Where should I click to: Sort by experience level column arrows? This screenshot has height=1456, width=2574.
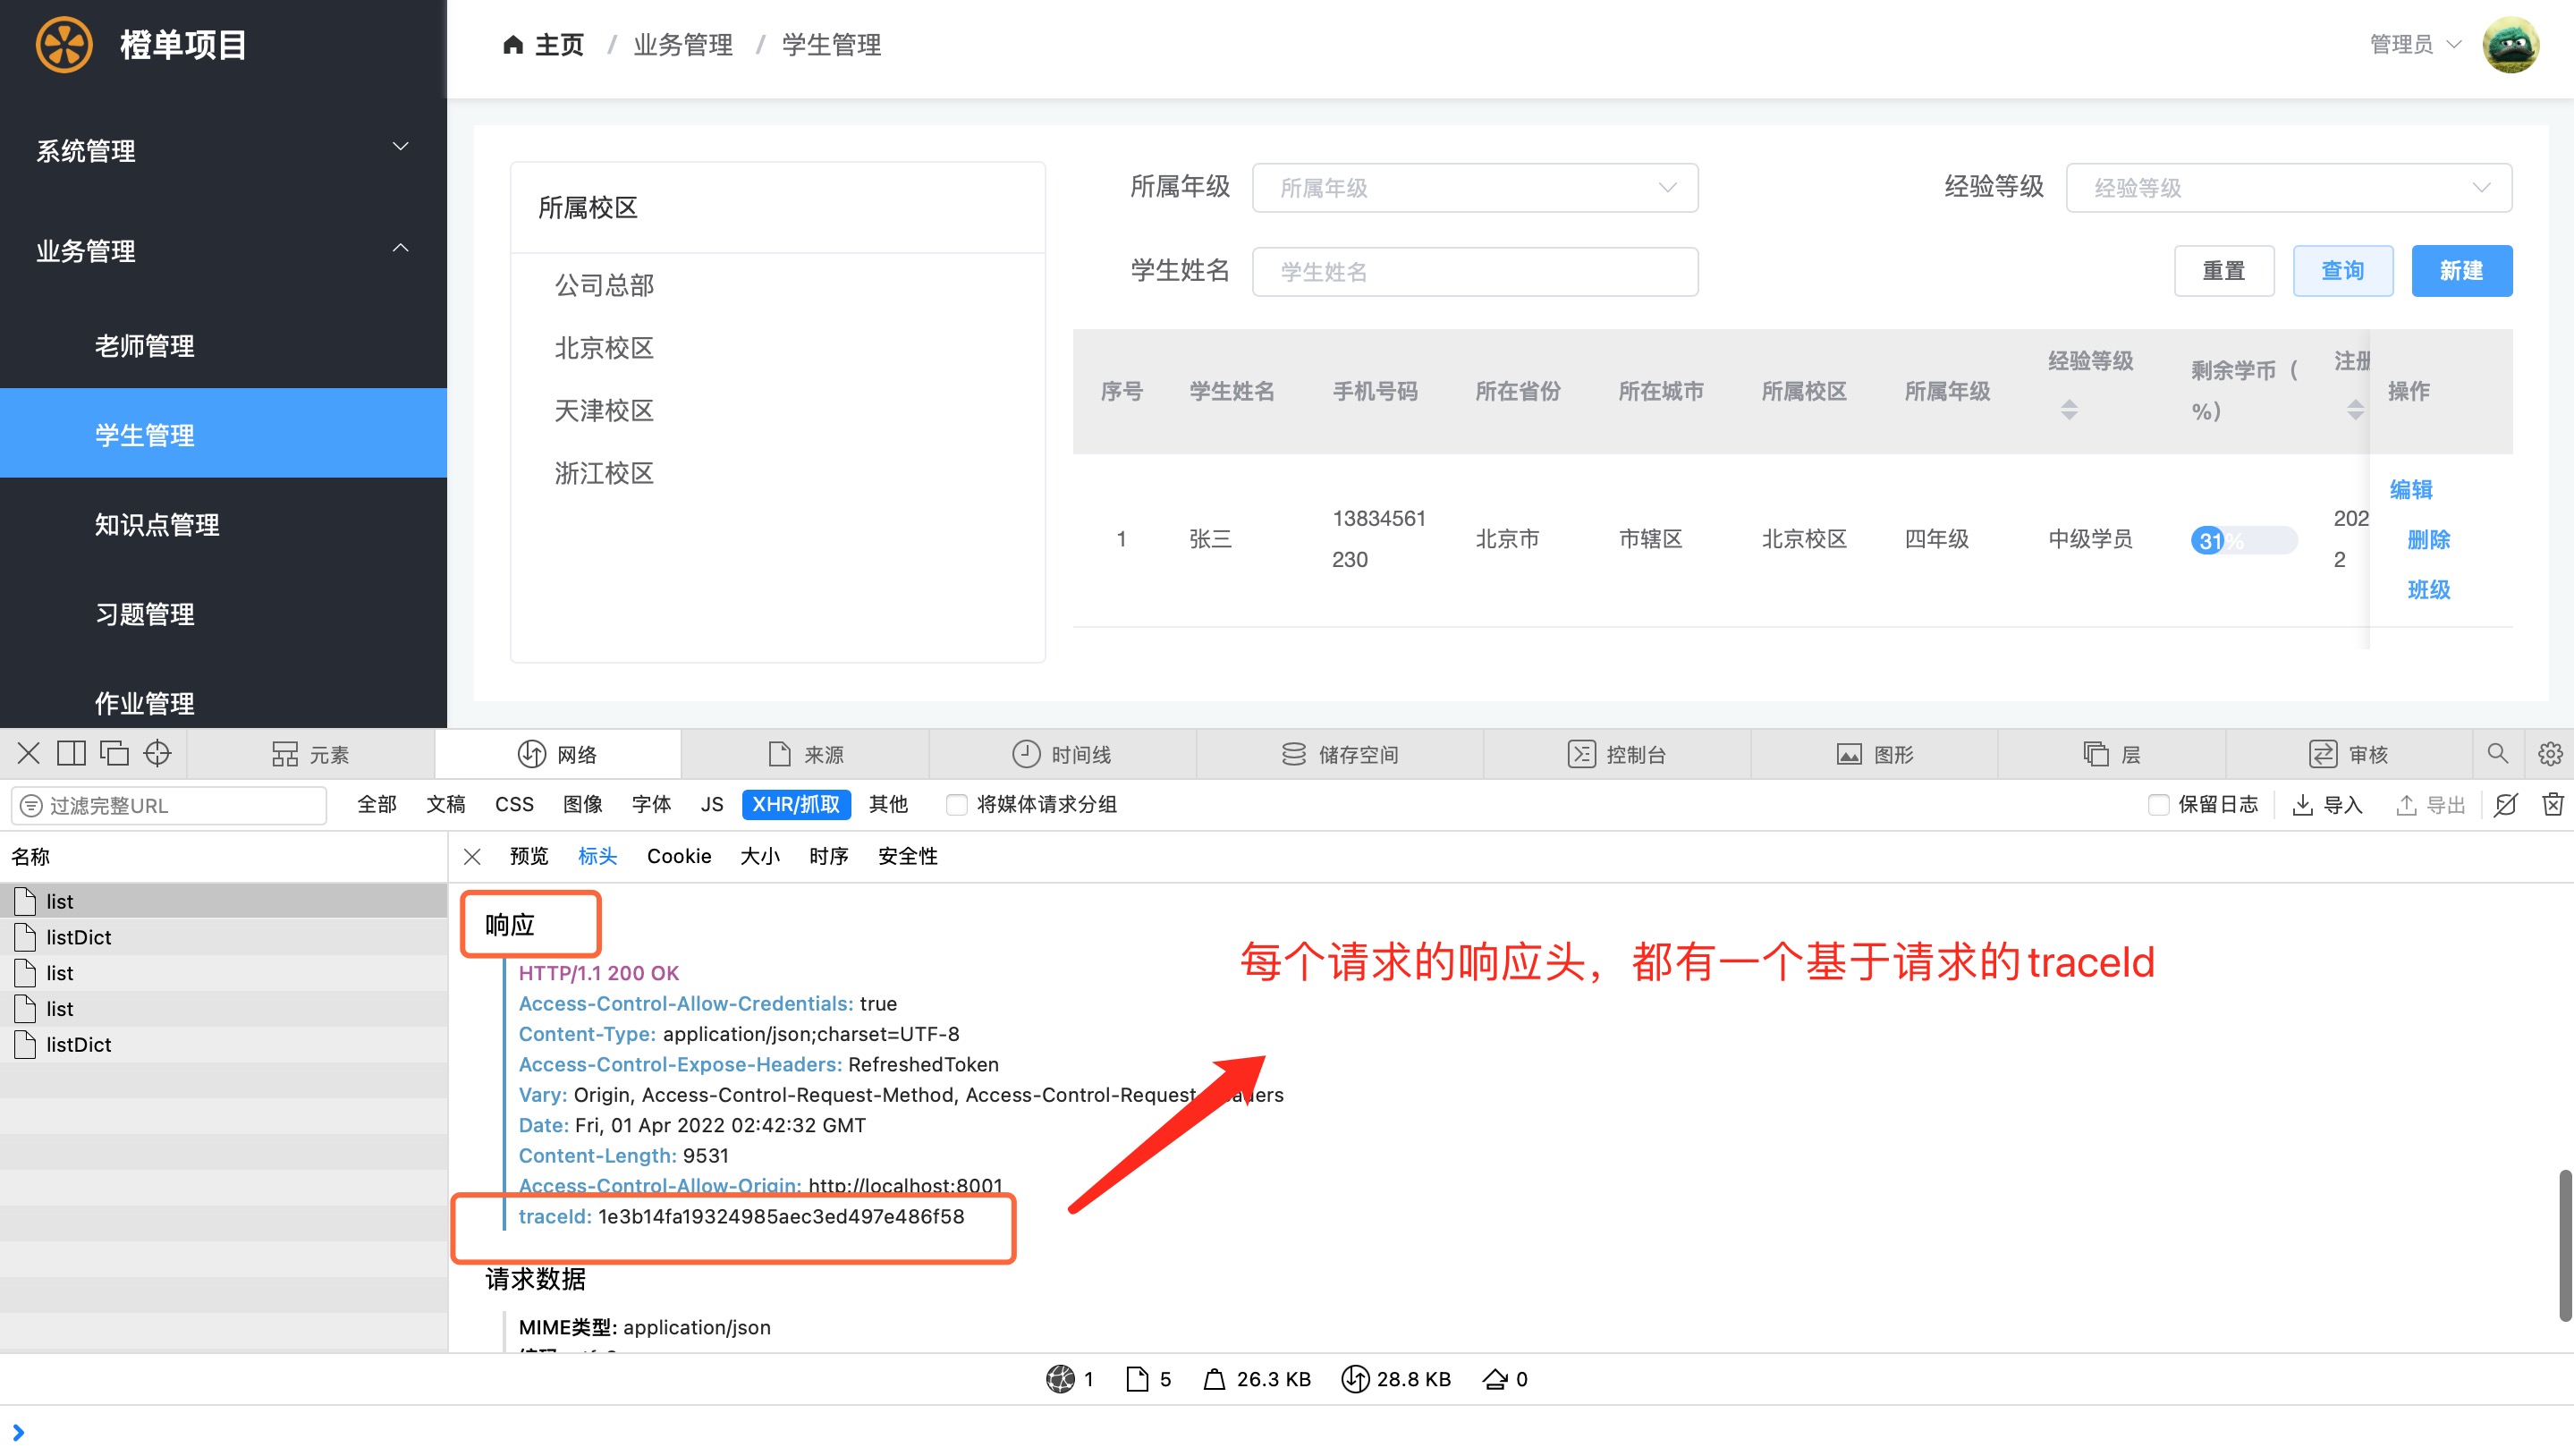(2069, 409)
